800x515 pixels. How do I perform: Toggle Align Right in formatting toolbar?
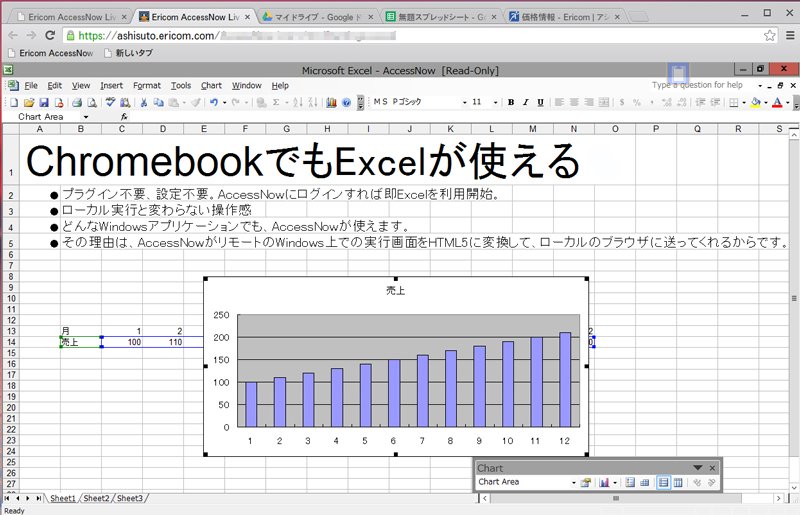(589, 103)
